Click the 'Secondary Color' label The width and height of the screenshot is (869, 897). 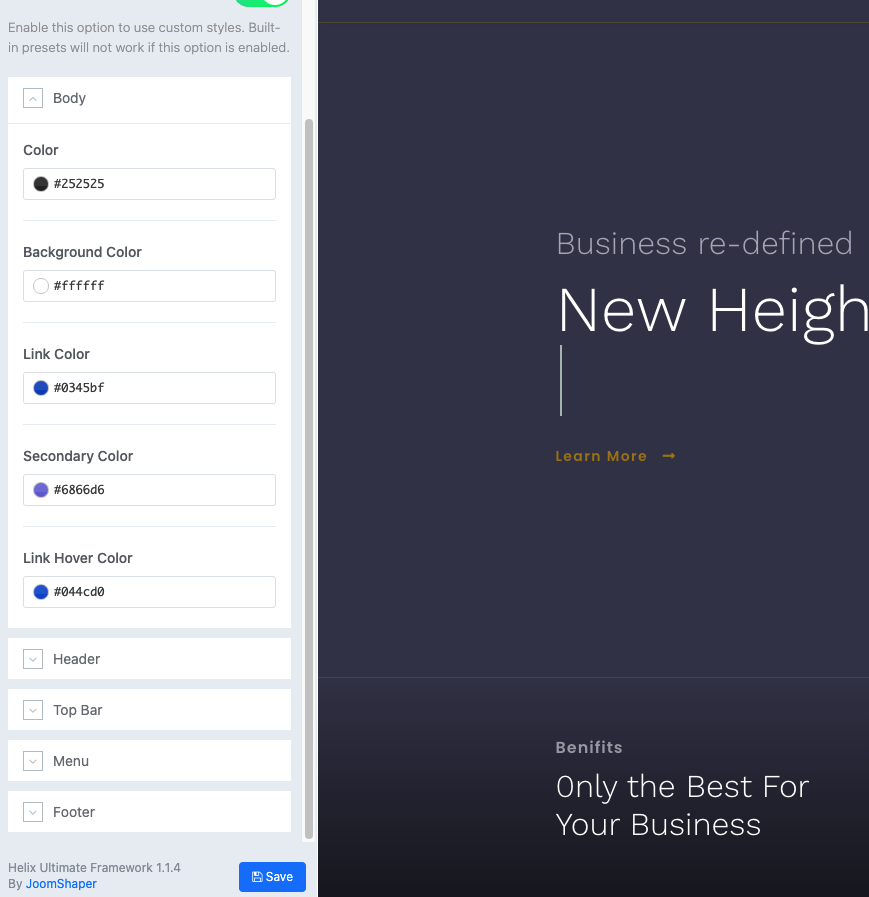tap(78, 456)
